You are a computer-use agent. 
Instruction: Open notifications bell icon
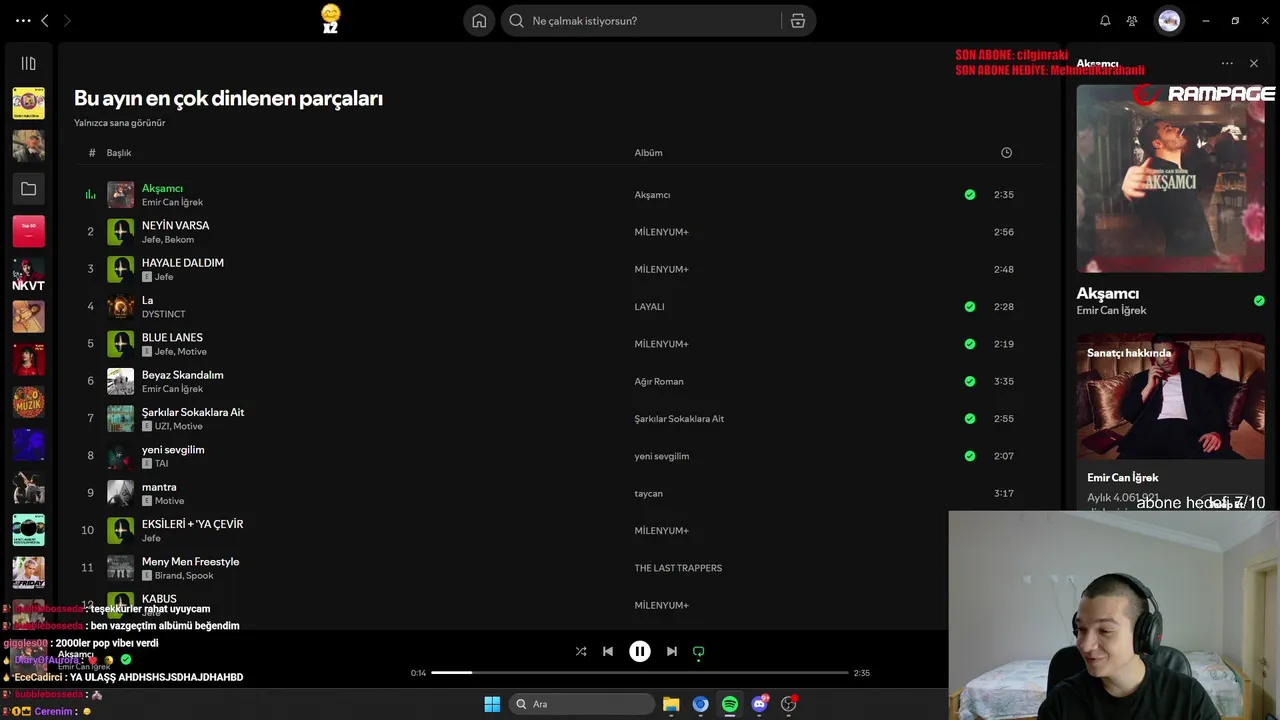(1105, 21)
